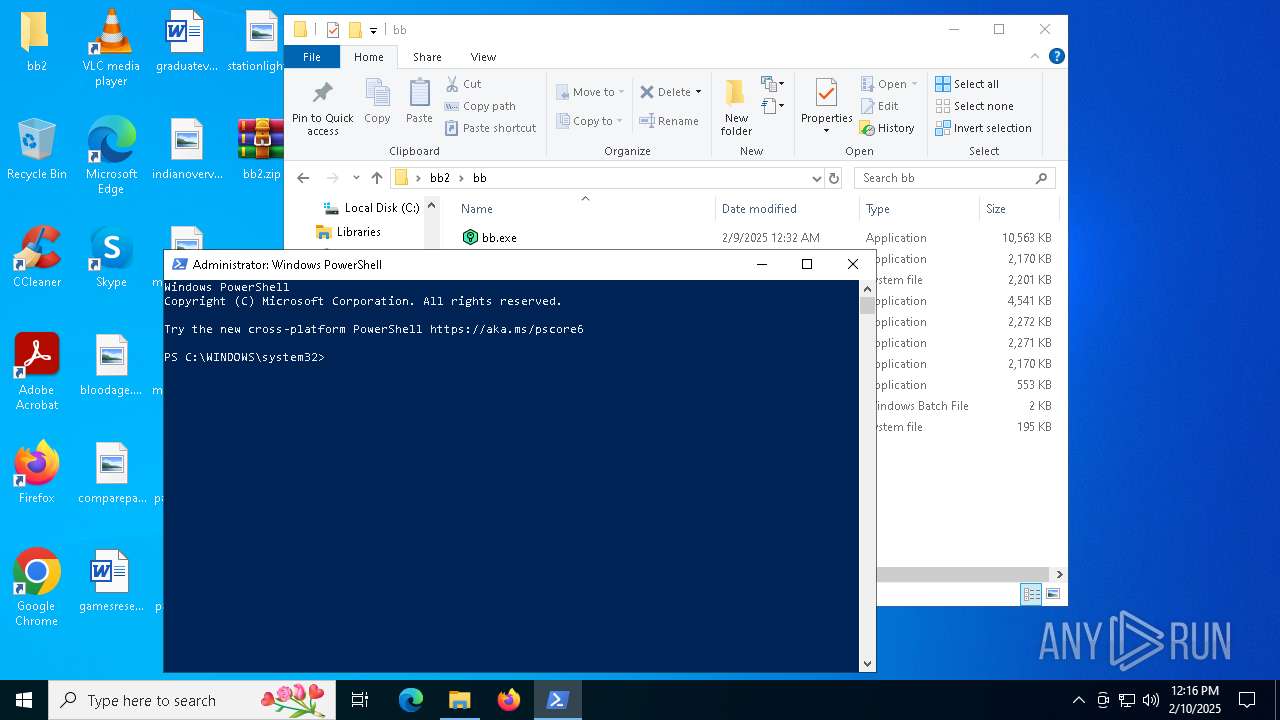Open the Windows Start menu

click(24, 700)
